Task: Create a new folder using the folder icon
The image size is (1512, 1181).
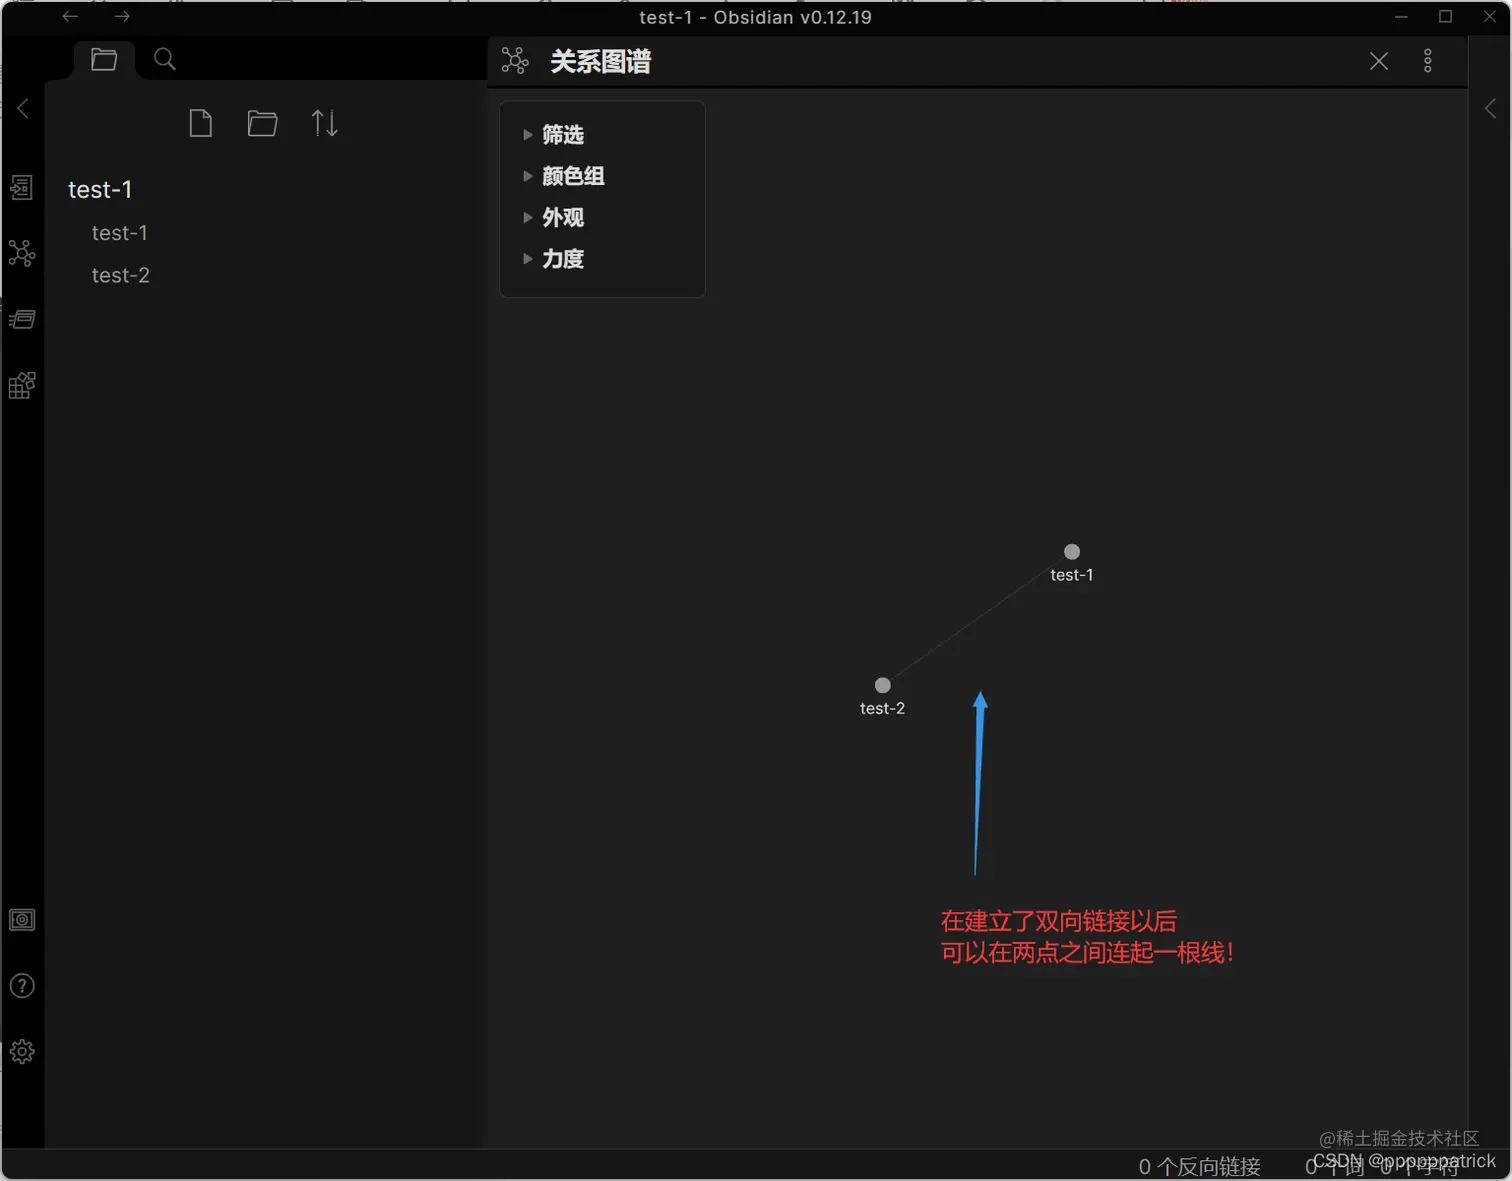Action: pos(262,122)
